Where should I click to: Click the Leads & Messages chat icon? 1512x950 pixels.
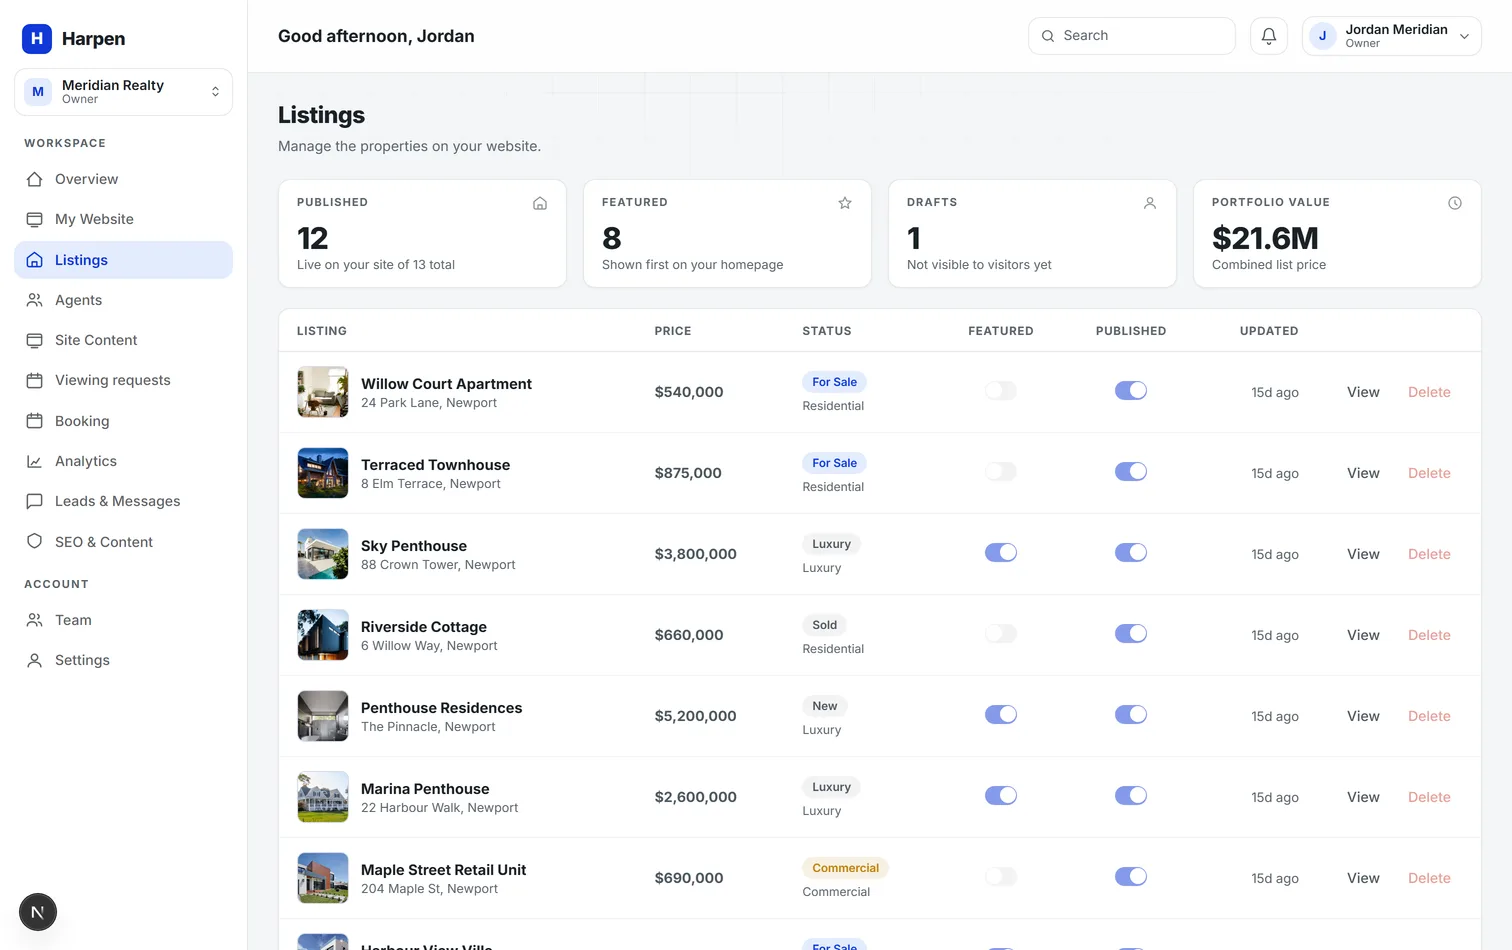tap(35, 501)
